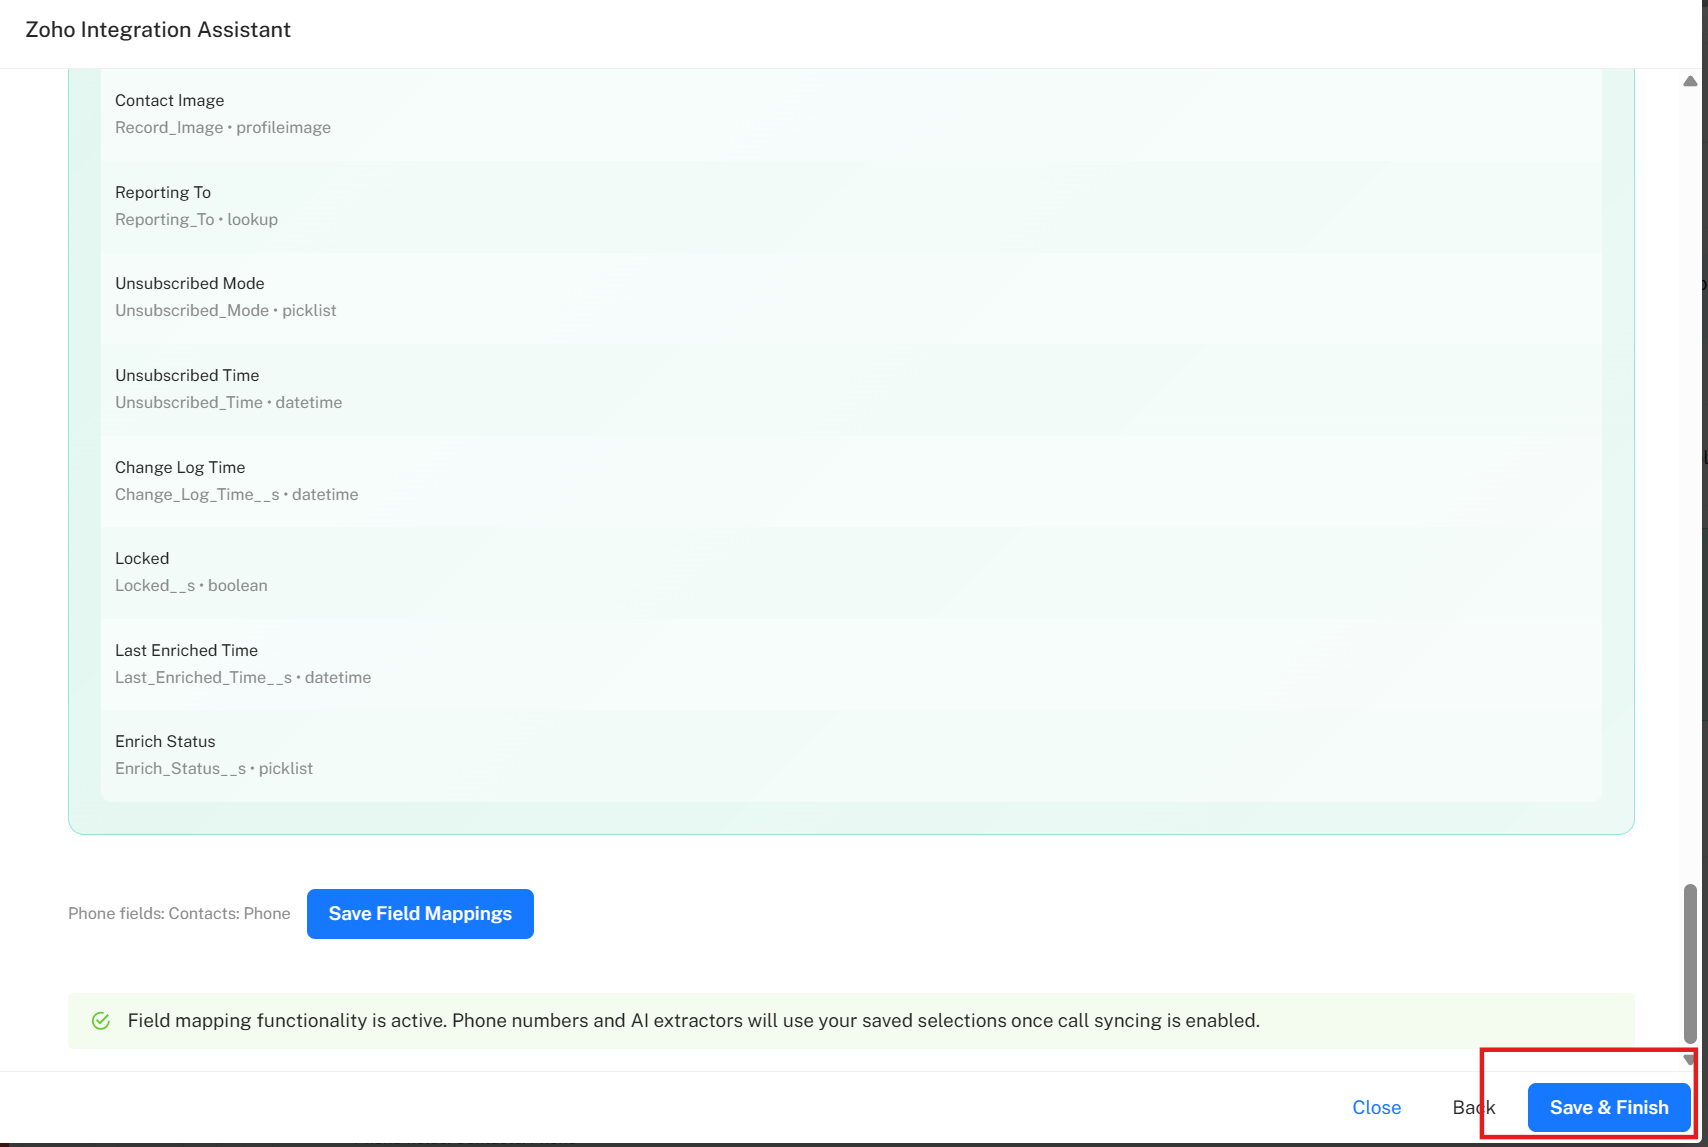Select the Change Log Time field label
Image resolution: width=1708 pixels, height=1147 pixels.
[x=180, y=467]
